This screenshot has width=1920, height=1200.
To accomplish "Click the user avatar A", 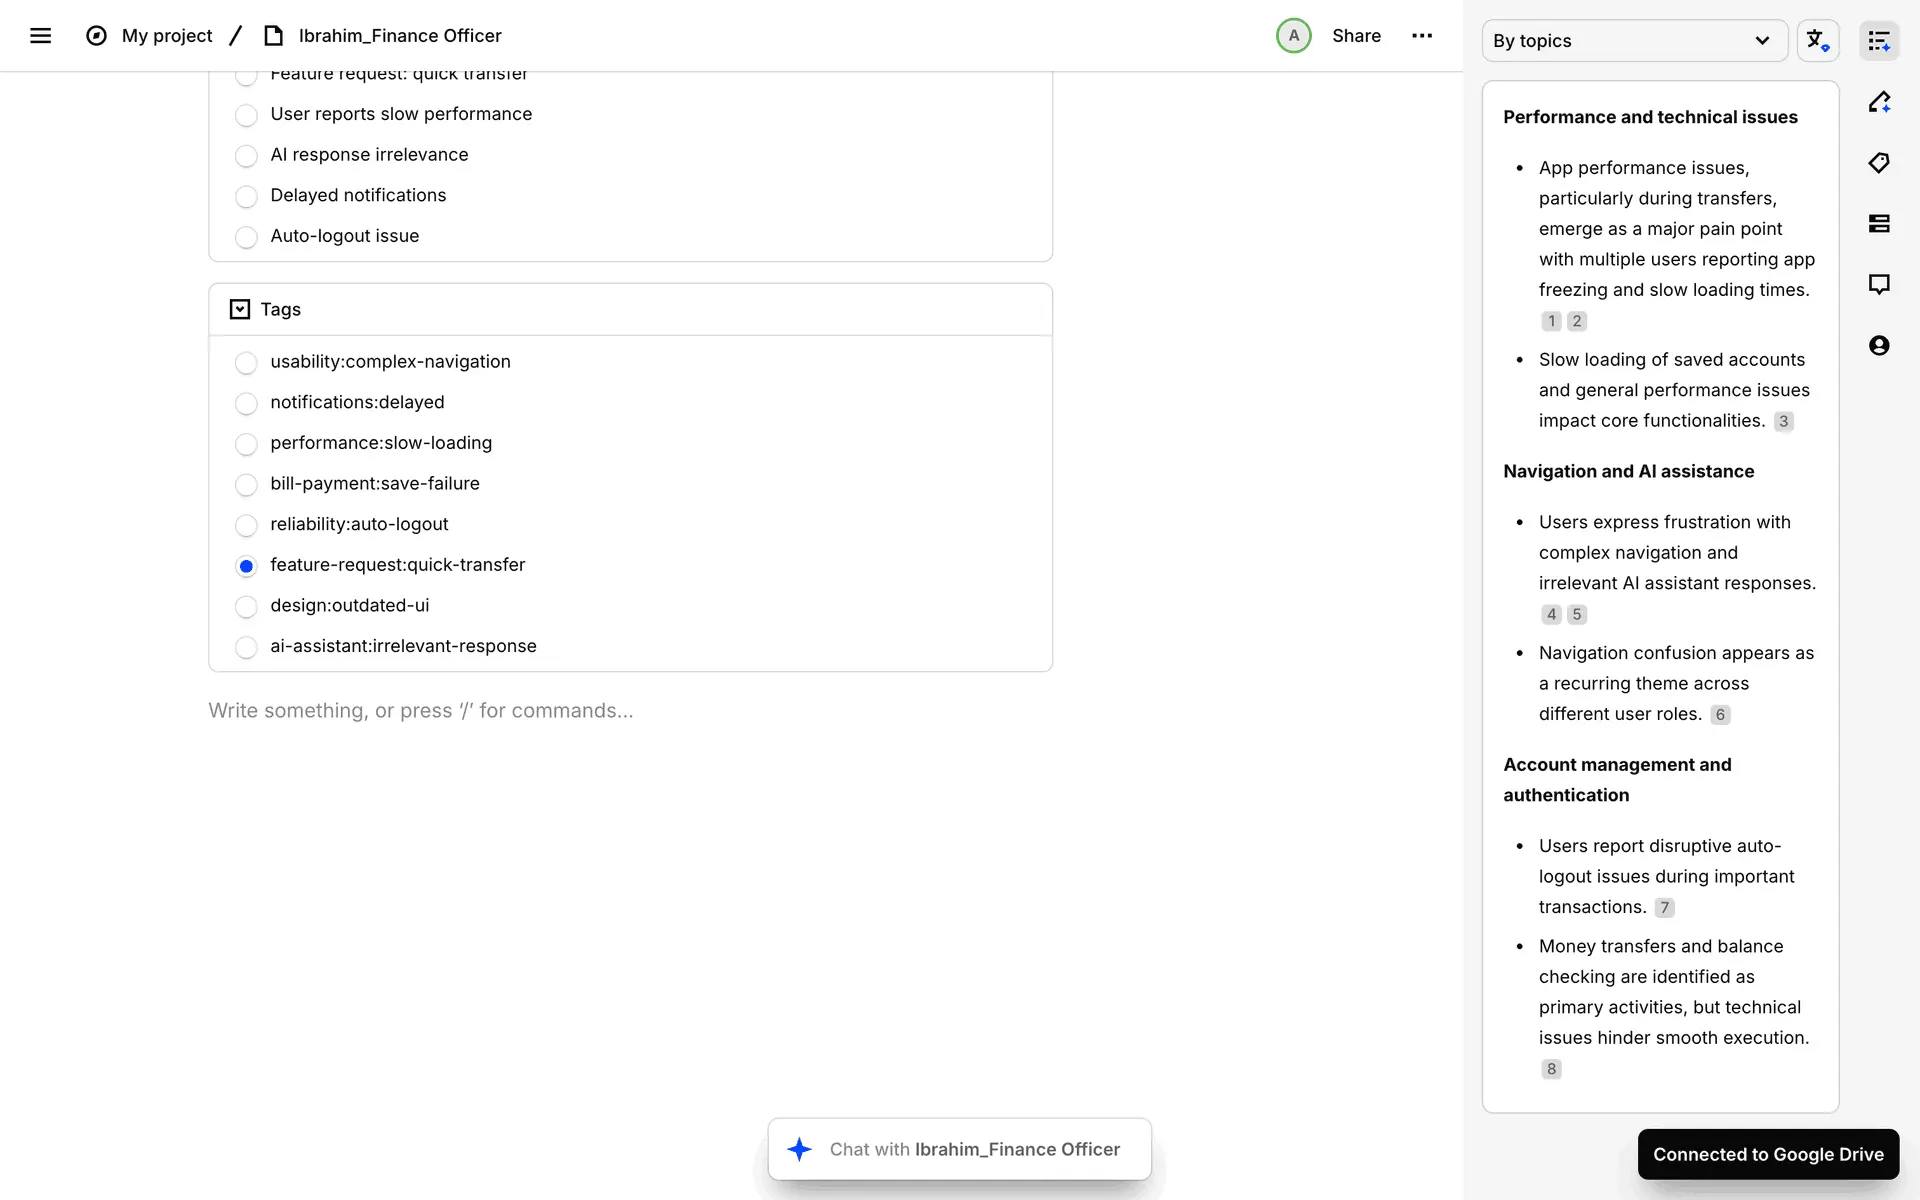I will [x=1293, y=36].
